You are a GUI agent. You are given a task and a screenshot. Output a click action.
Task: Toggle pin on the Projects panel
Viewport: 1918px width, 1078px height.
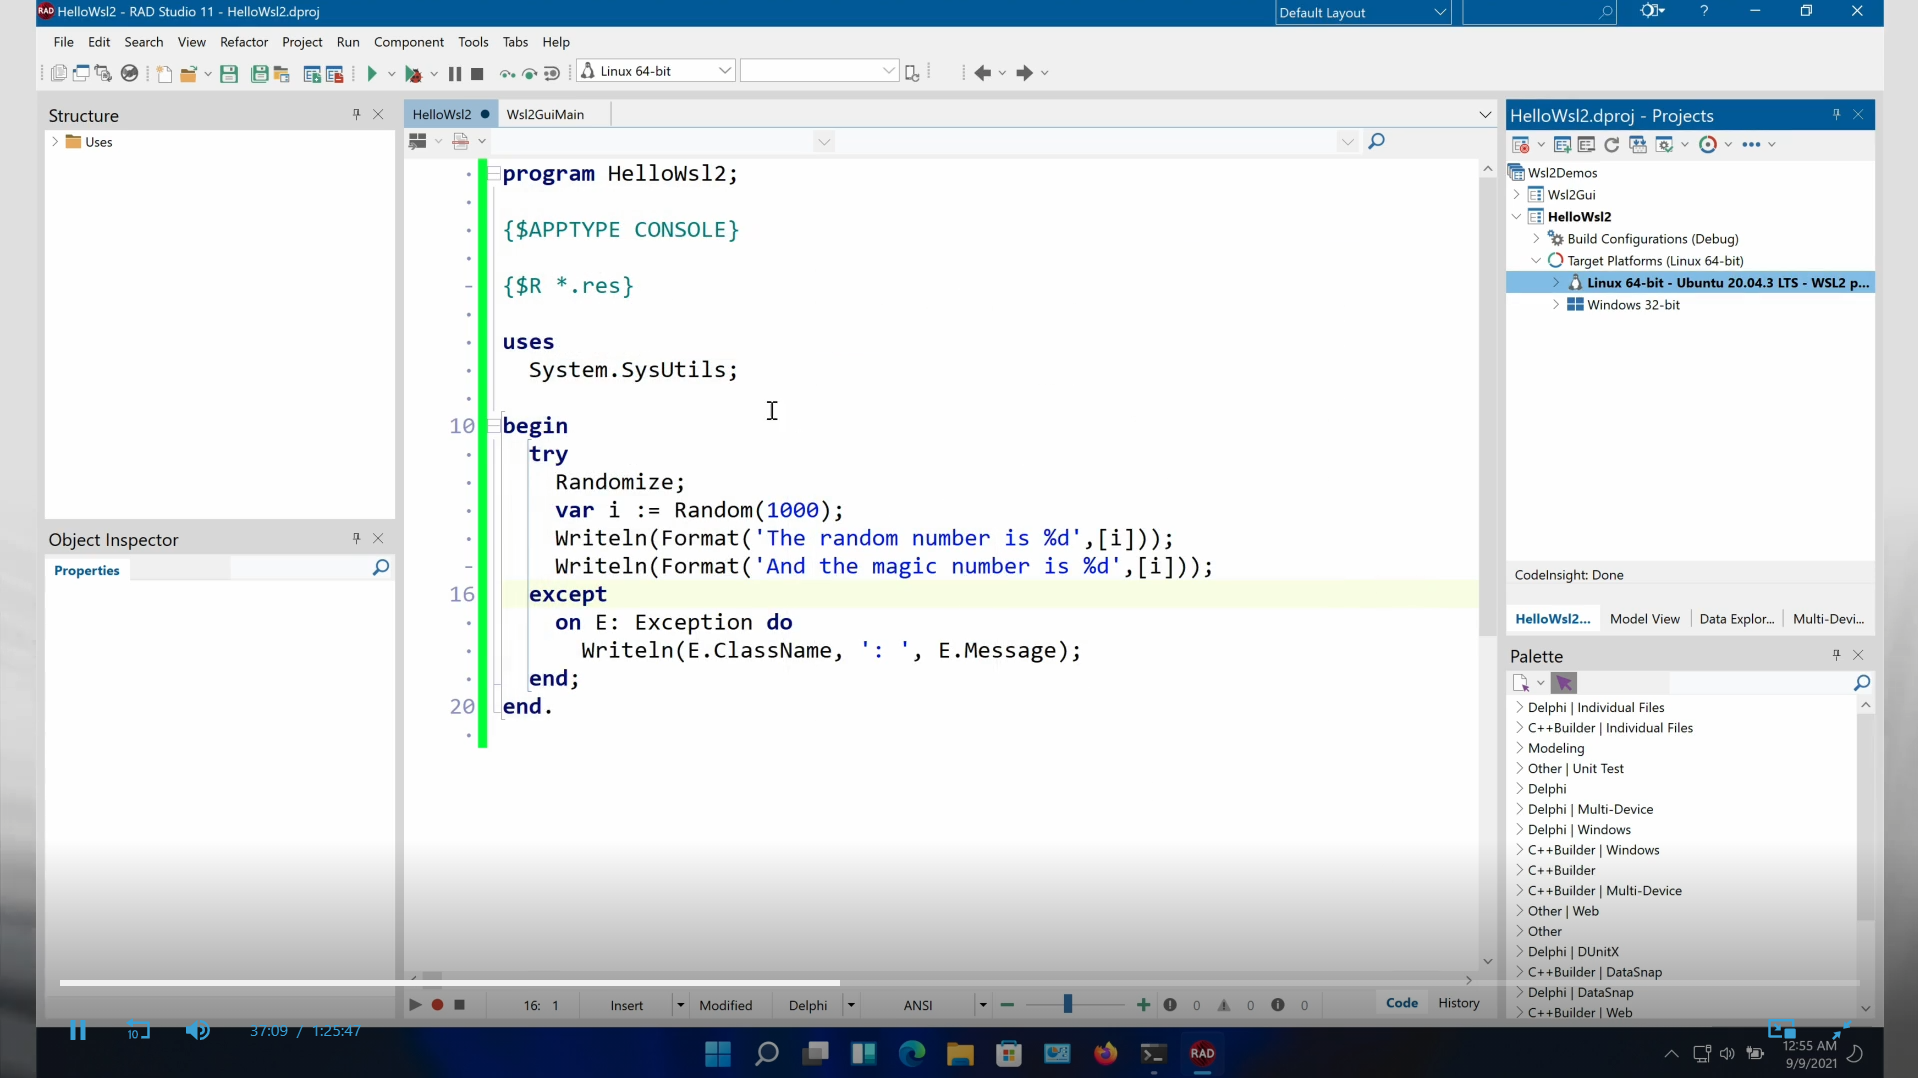pos(1836,115)
